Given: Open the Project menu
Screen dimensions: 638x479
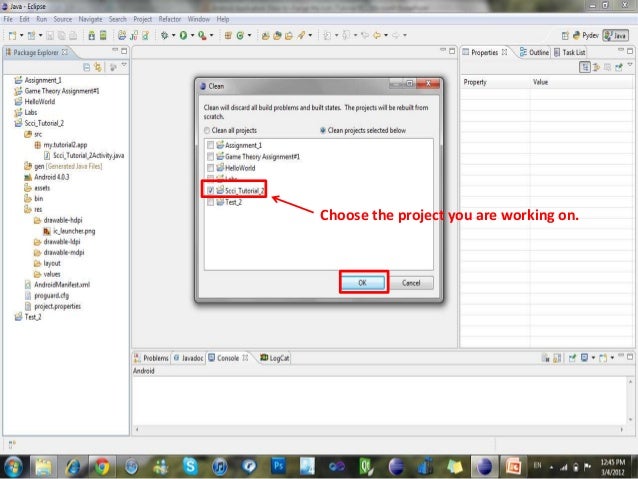Looking at the screenshot, I should (142, 19).
